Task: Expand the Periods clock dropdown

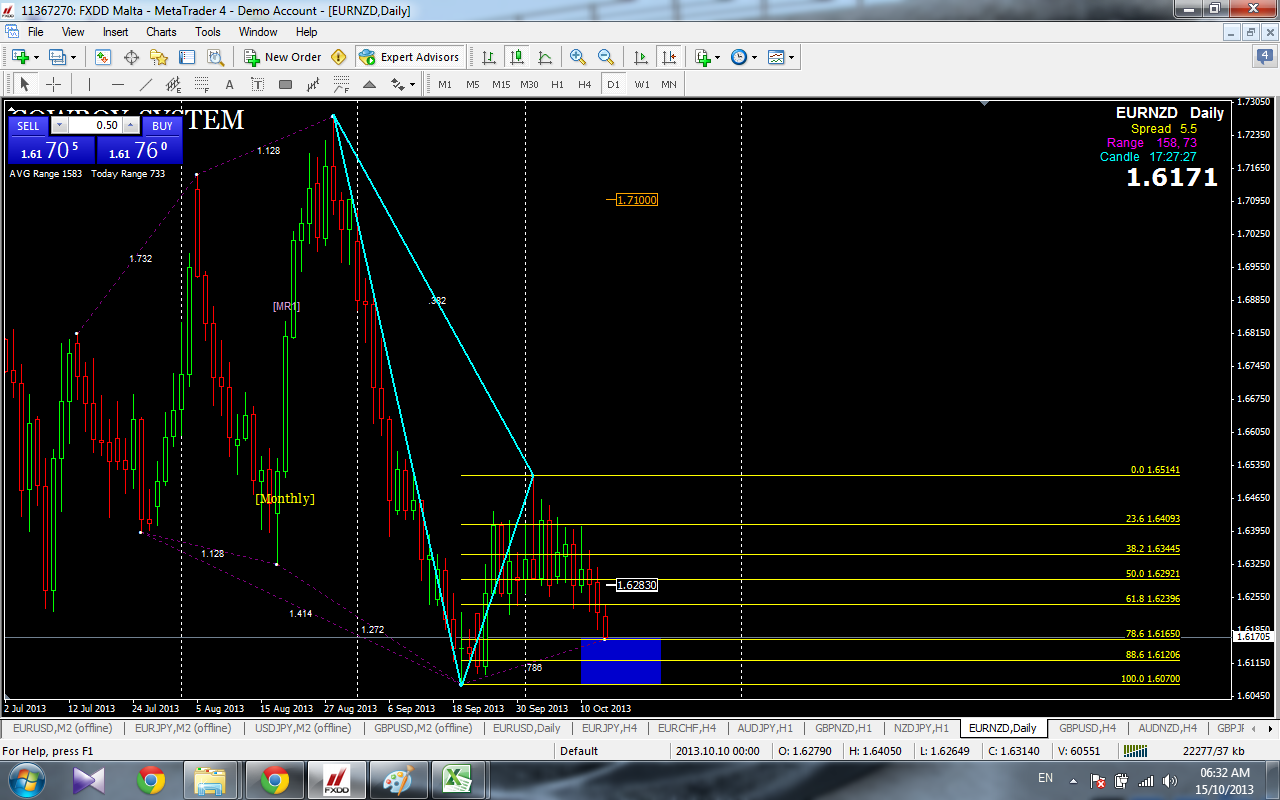Action: tap(754, 57)
